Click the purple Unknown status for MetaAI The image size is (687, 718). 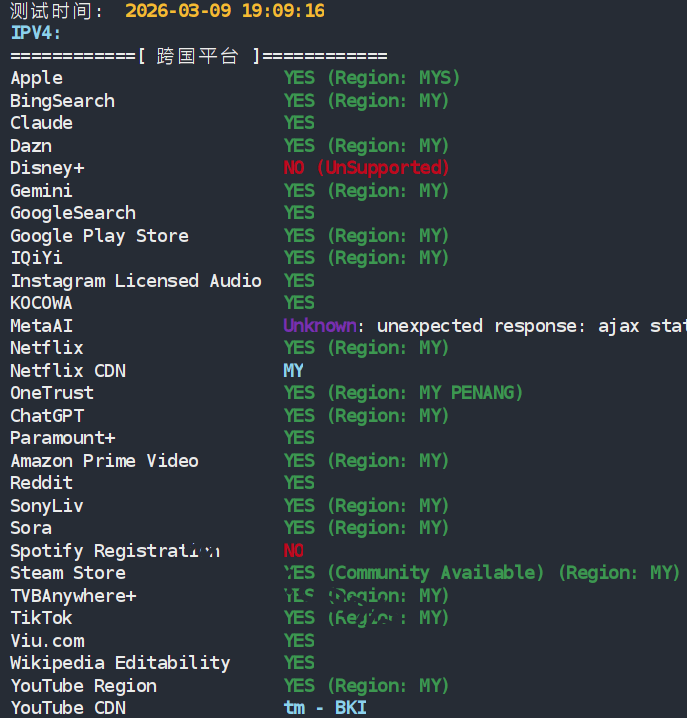[x=319, y=326]
